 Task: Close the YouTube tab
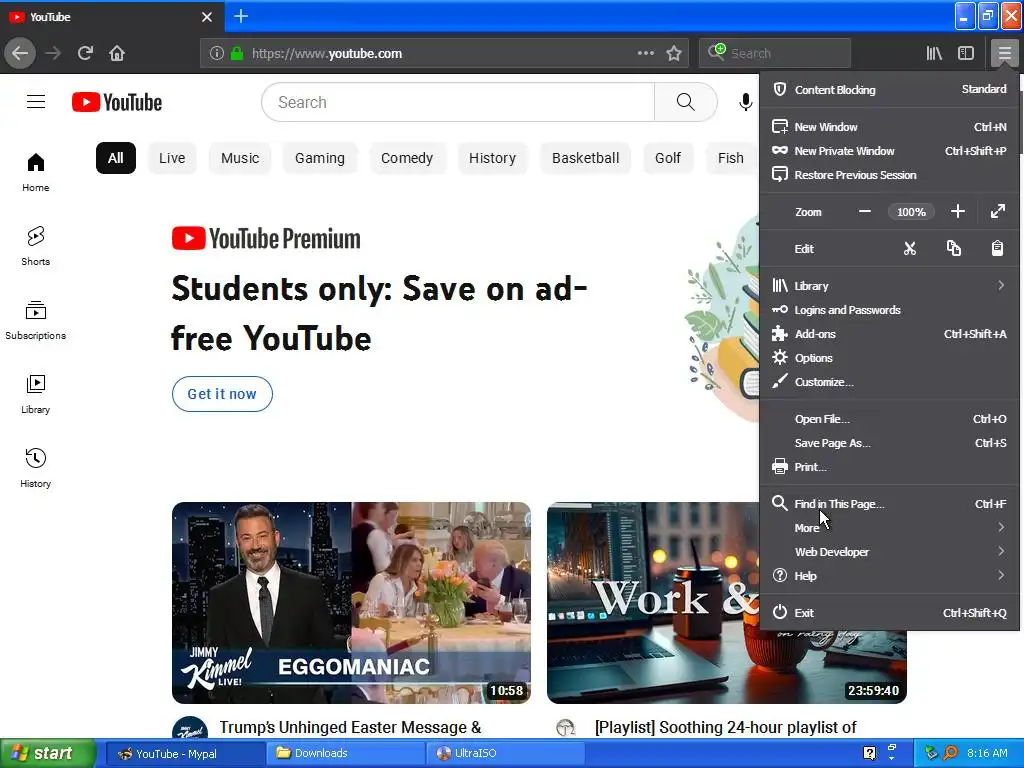207,17
